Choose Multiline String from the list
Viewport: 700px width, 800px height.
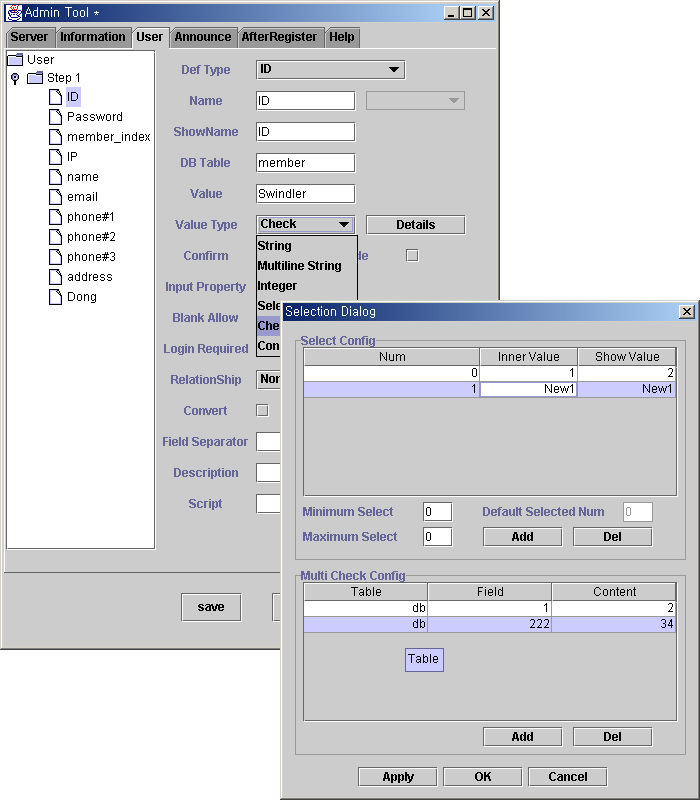pyautogui.click(x=300, y=266)
